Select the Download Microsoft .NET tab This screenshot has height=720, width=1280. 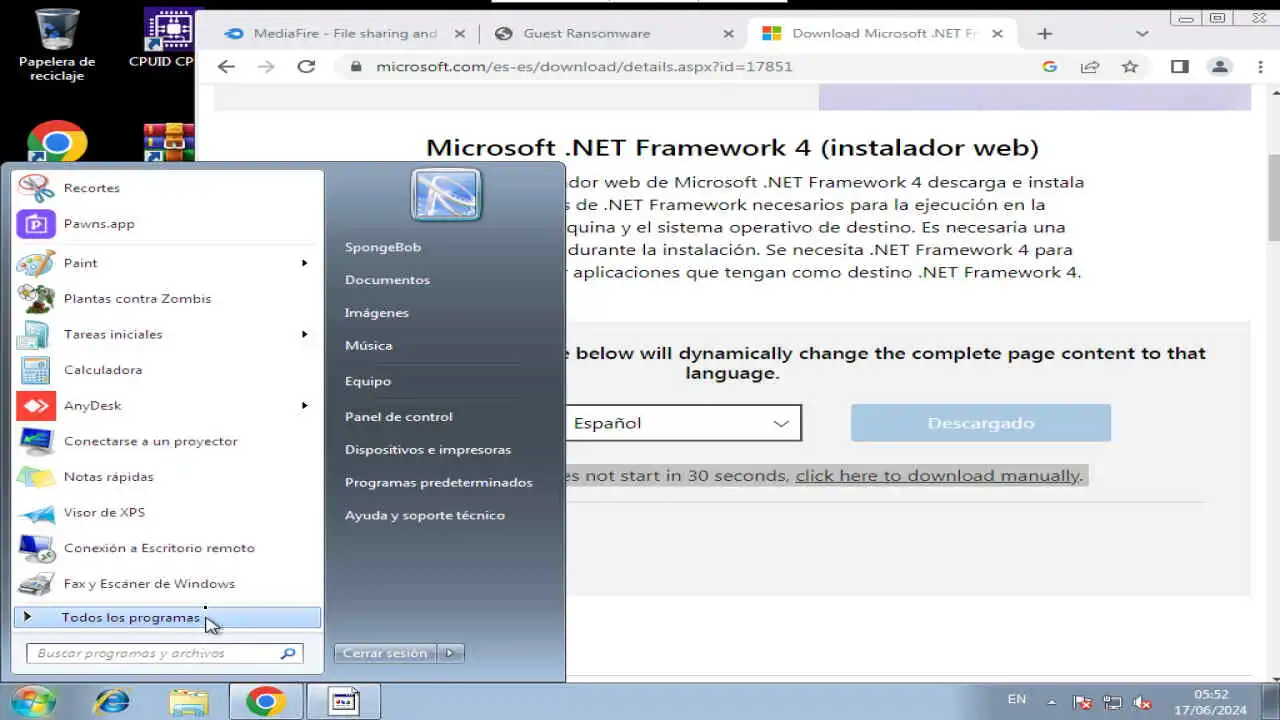point(880,33)
